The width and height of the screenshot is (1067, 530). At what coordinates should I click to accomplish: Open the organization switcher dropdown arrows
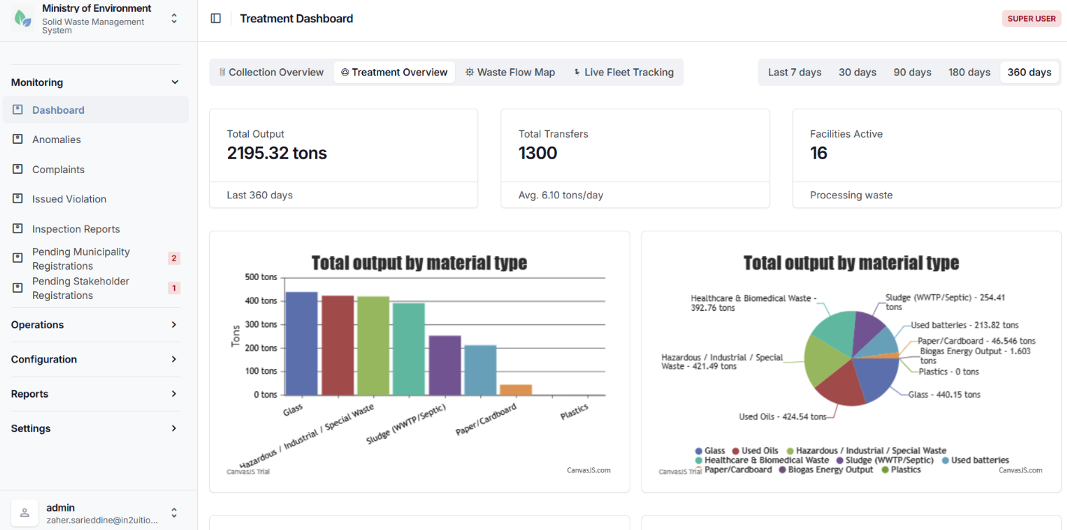pos(174,18)
